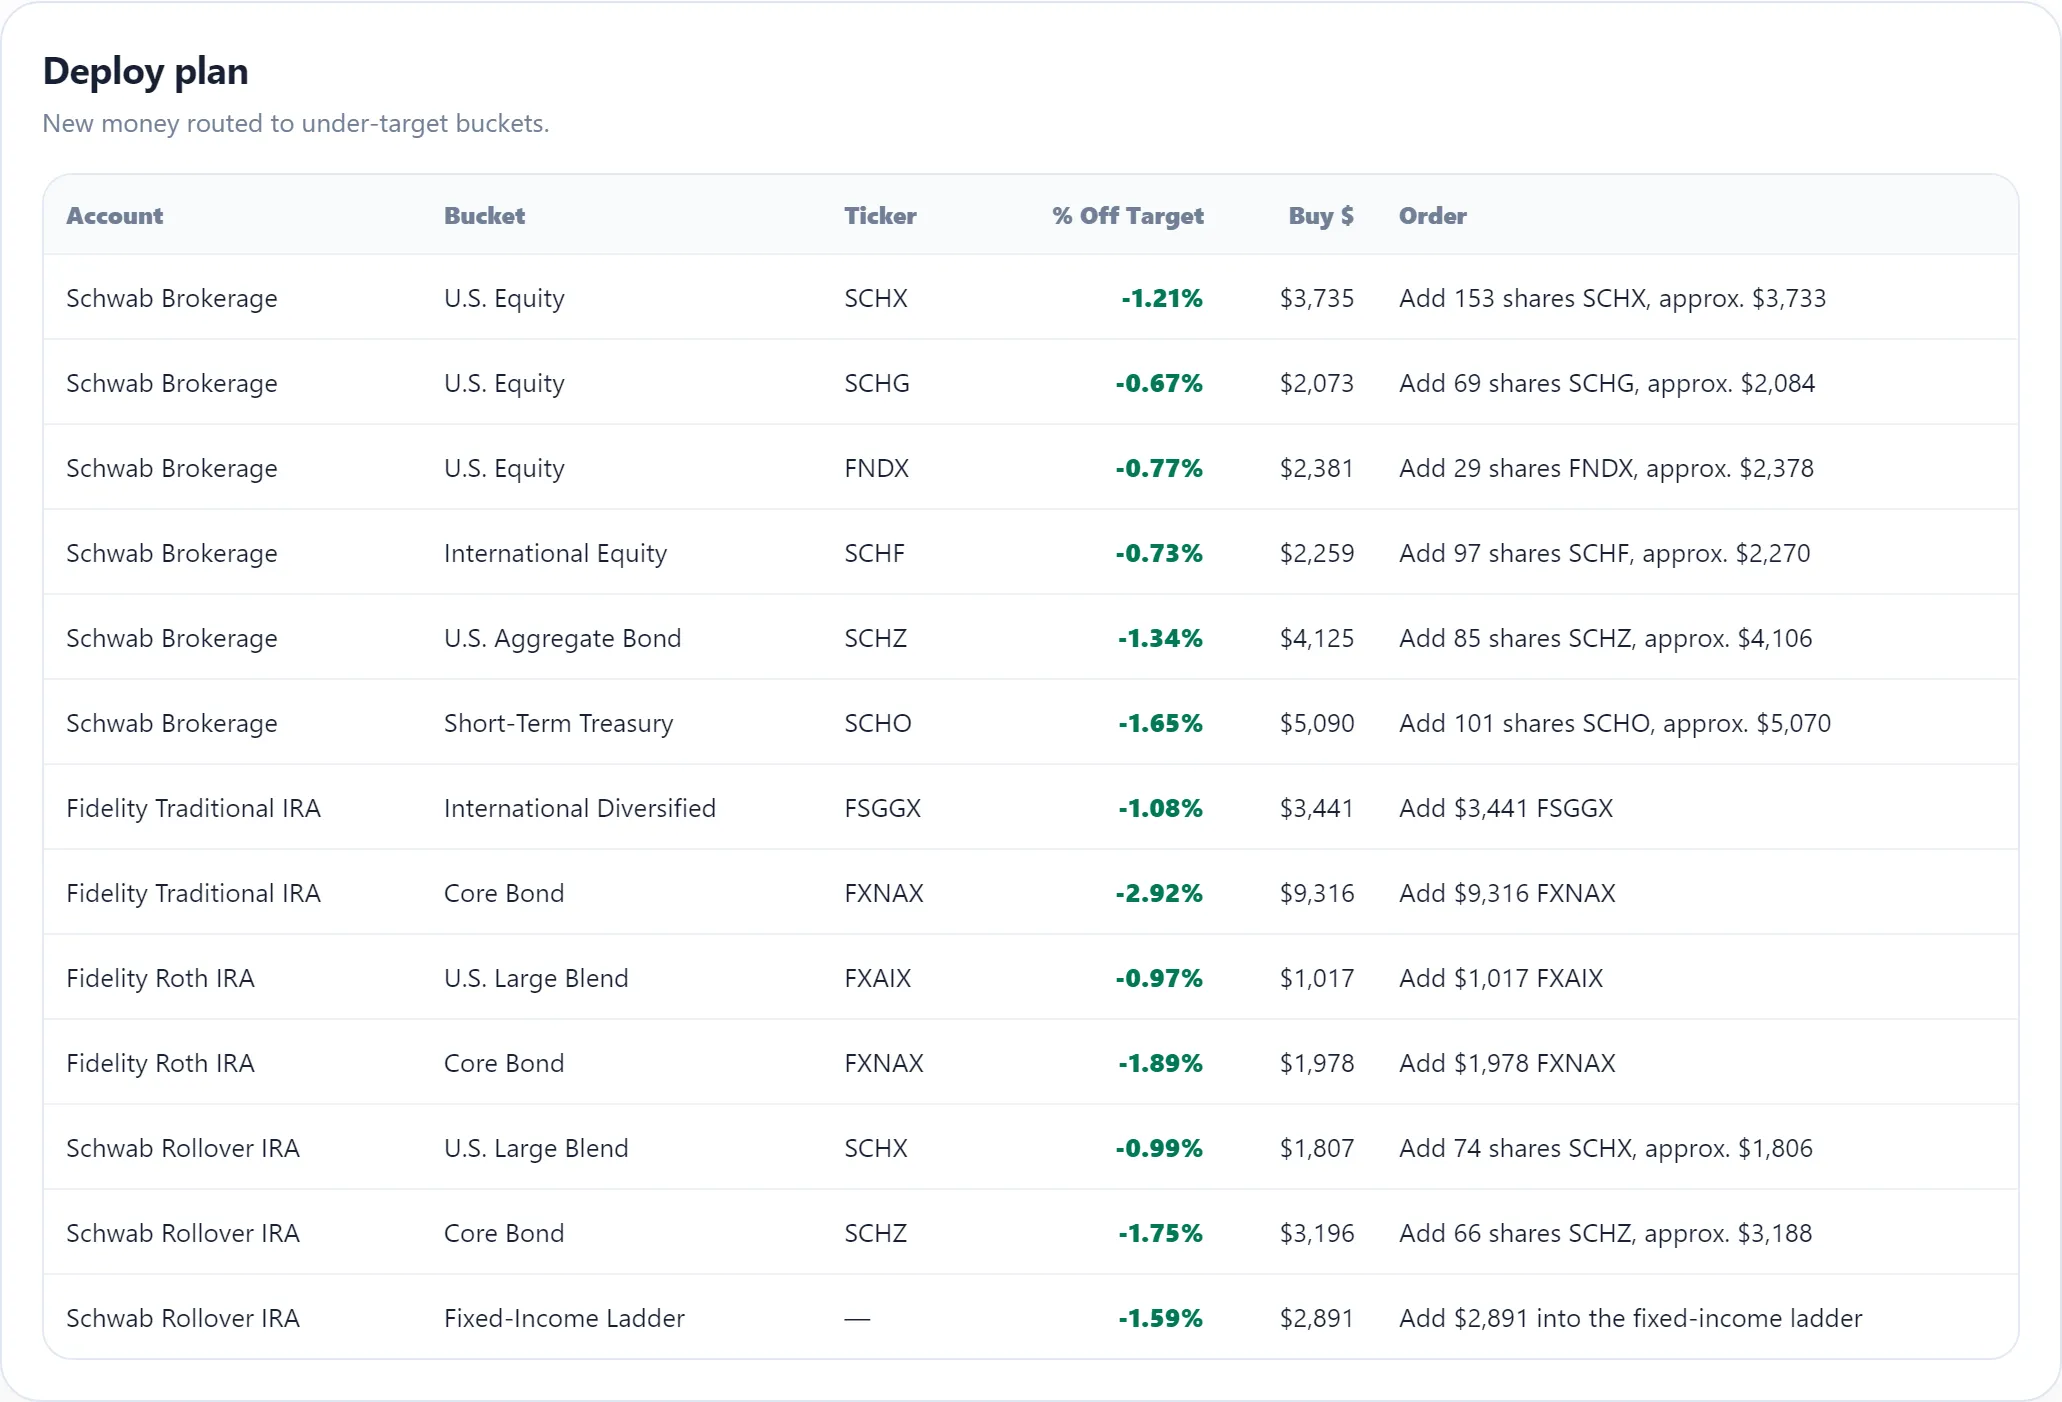Click the $2,381 buy amount
The height and width of the screenshot is (1402, 2062).
pos(1317,468)
